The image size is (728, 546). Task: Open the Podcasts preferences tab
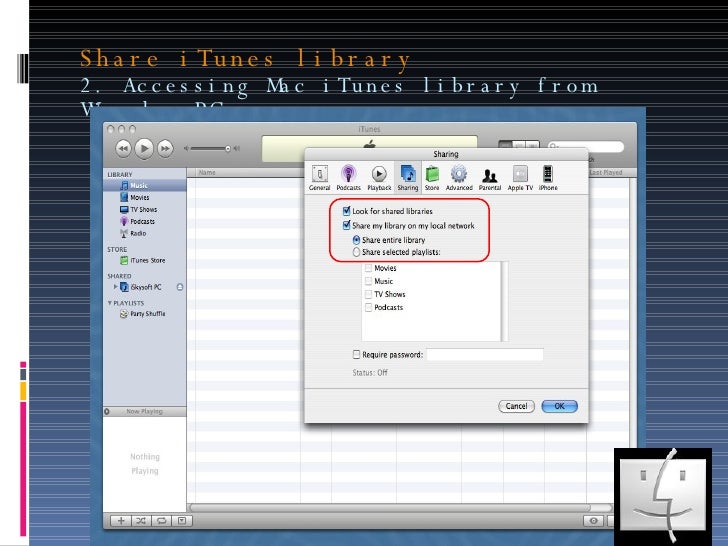coord(348,177)
